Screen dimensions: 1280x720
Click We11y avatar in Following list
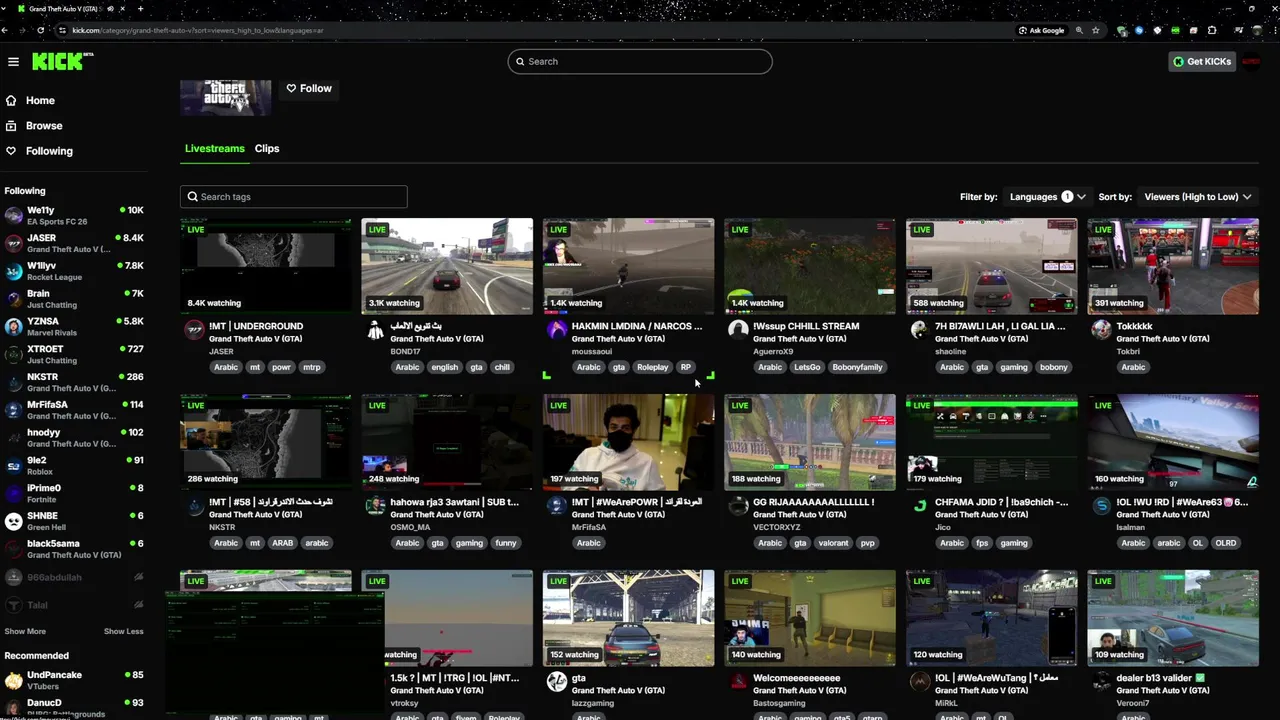pyautogui.click(x=14, y=215)
